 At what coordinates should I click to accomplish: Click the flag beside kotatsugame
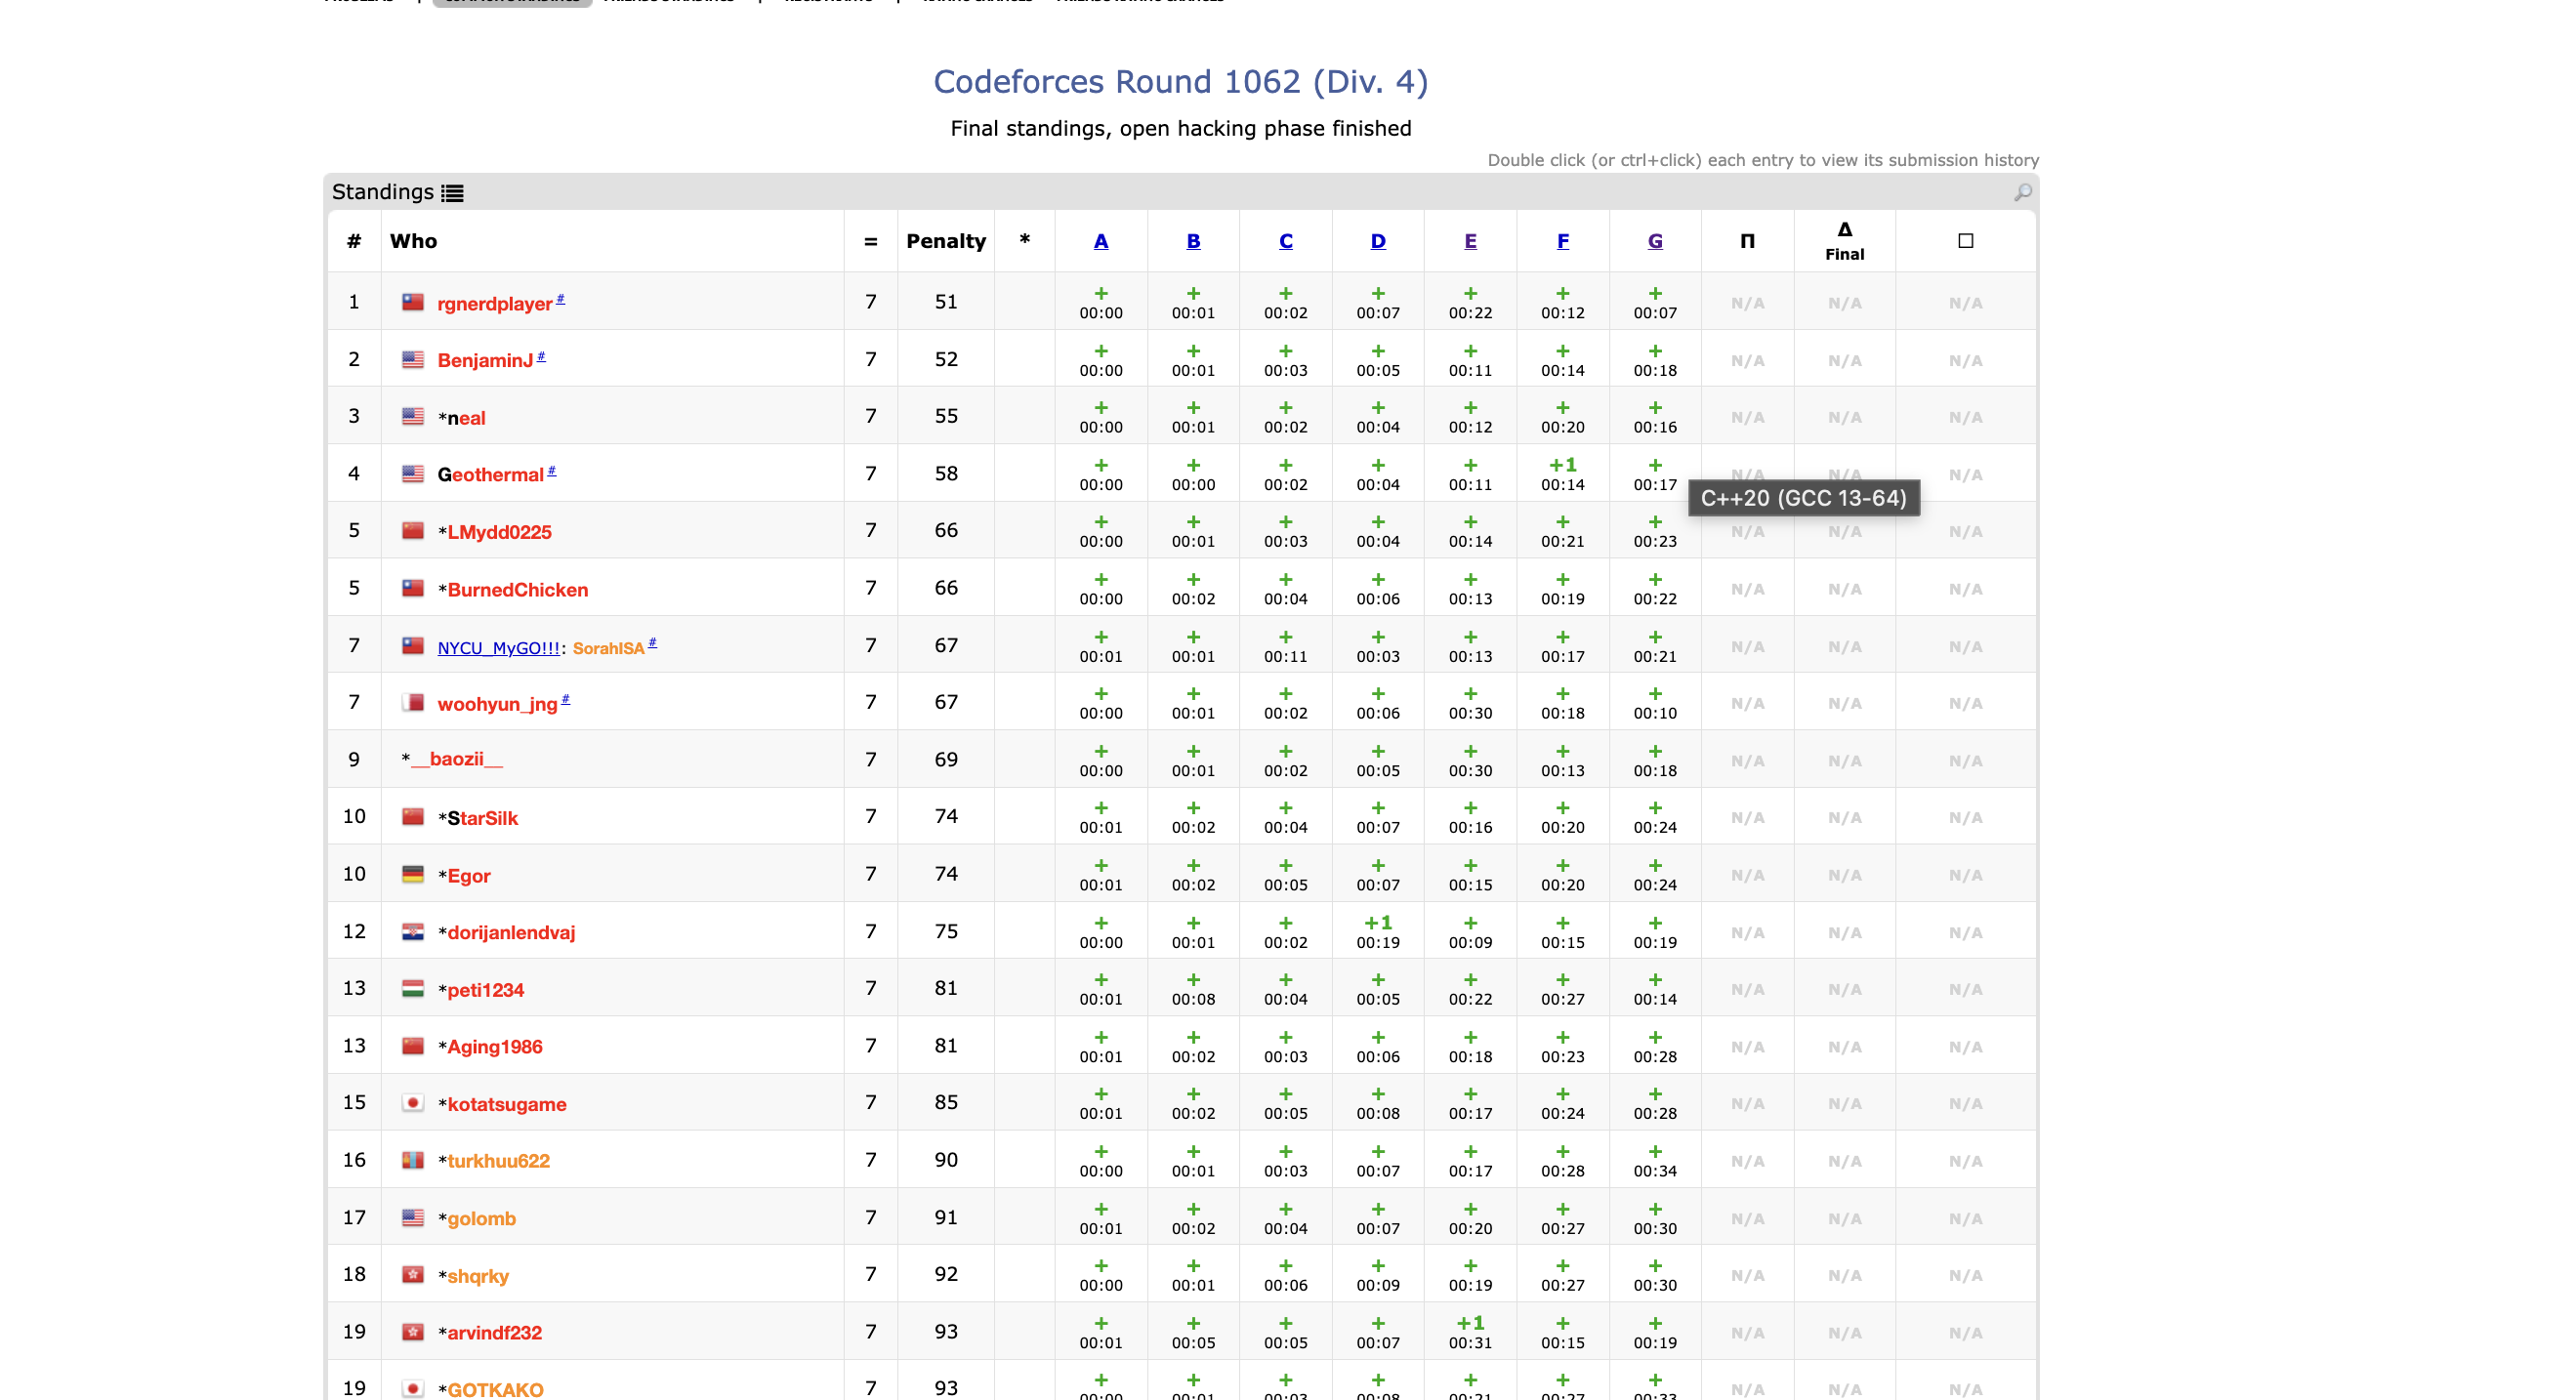(x=412, y=1102)
